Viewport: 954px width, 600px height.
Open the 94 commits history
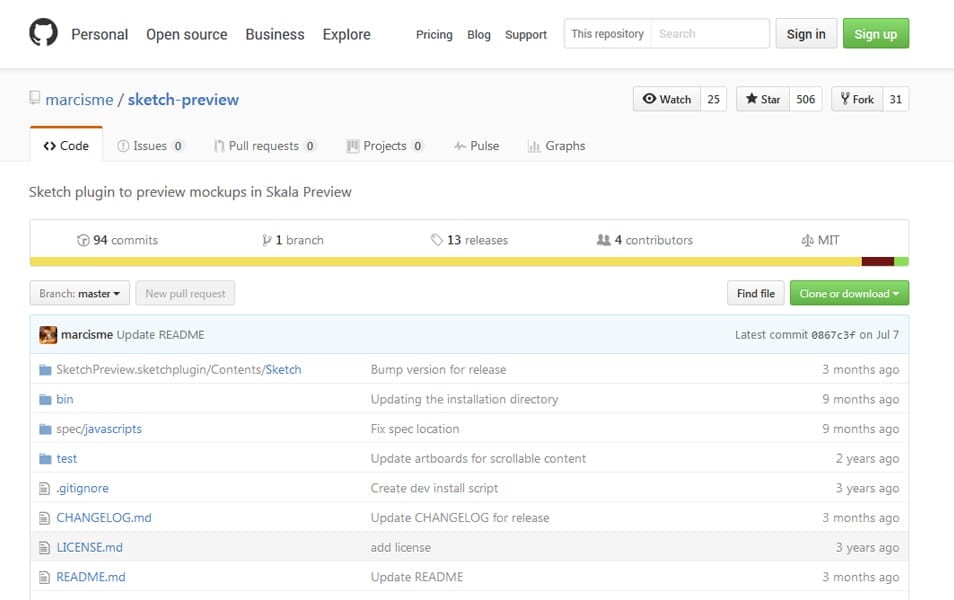[117, 240]
